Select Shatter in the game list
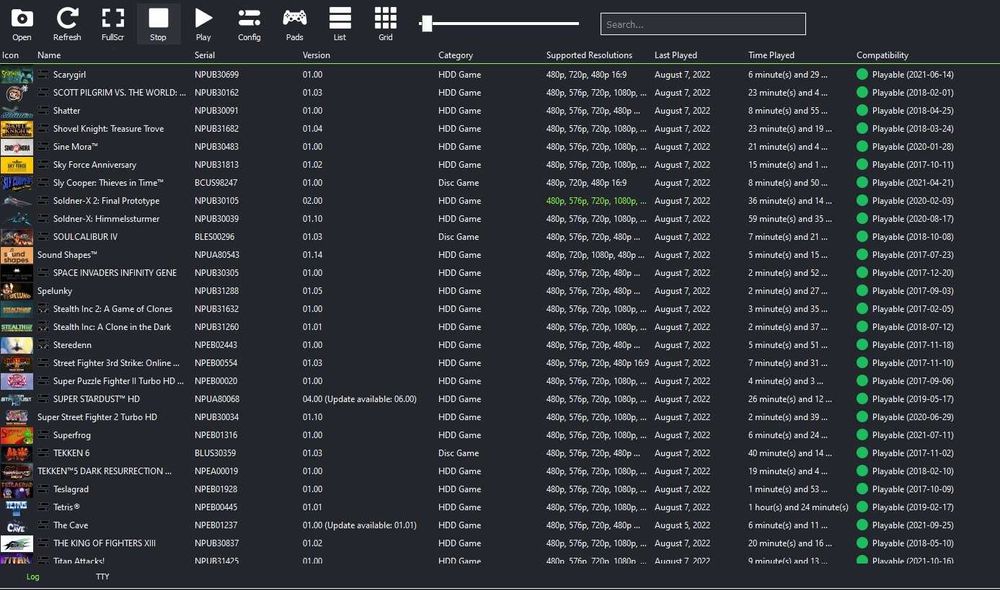 [x=66, y=110]
